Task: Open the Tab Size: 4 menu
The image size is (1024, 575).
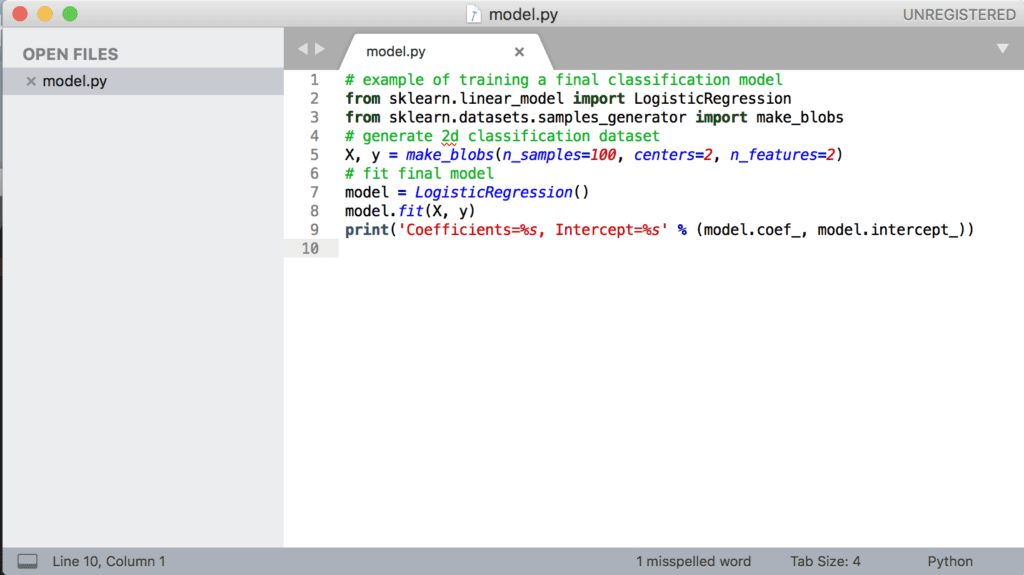Action: (825, 561)
